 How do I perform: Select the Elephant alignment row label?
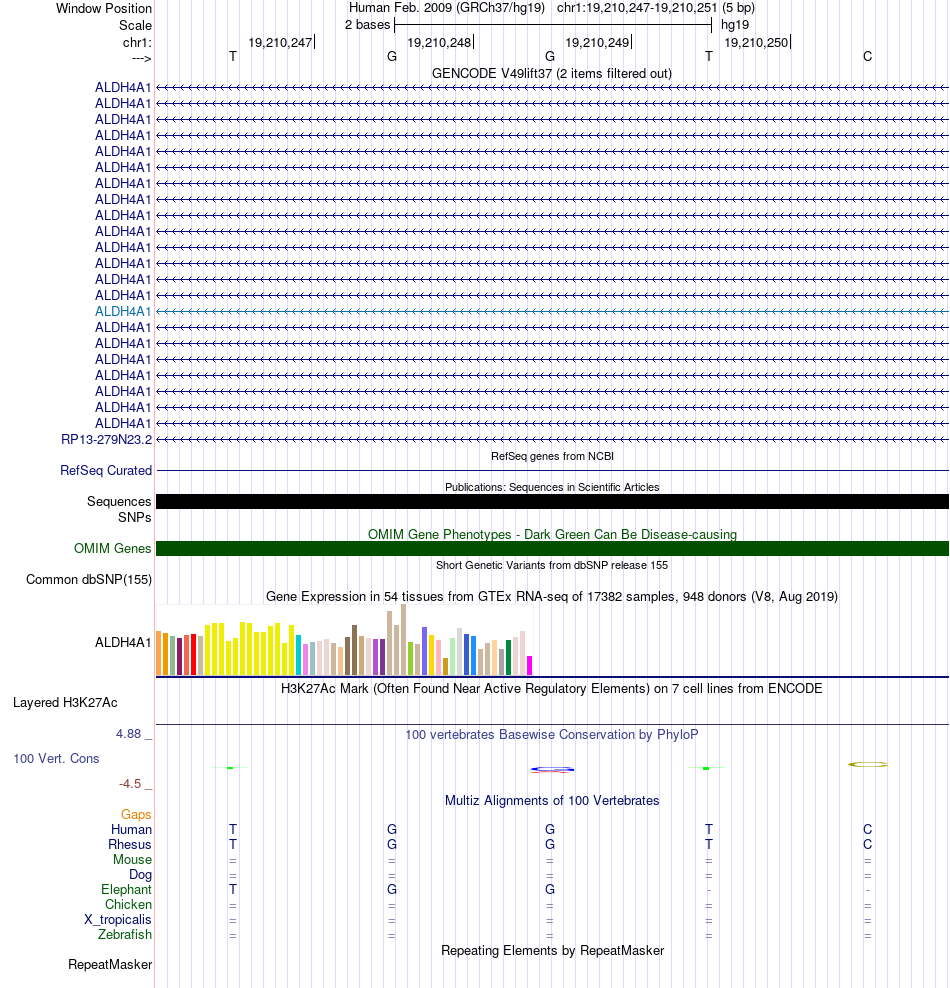click(x=127, y=889)
